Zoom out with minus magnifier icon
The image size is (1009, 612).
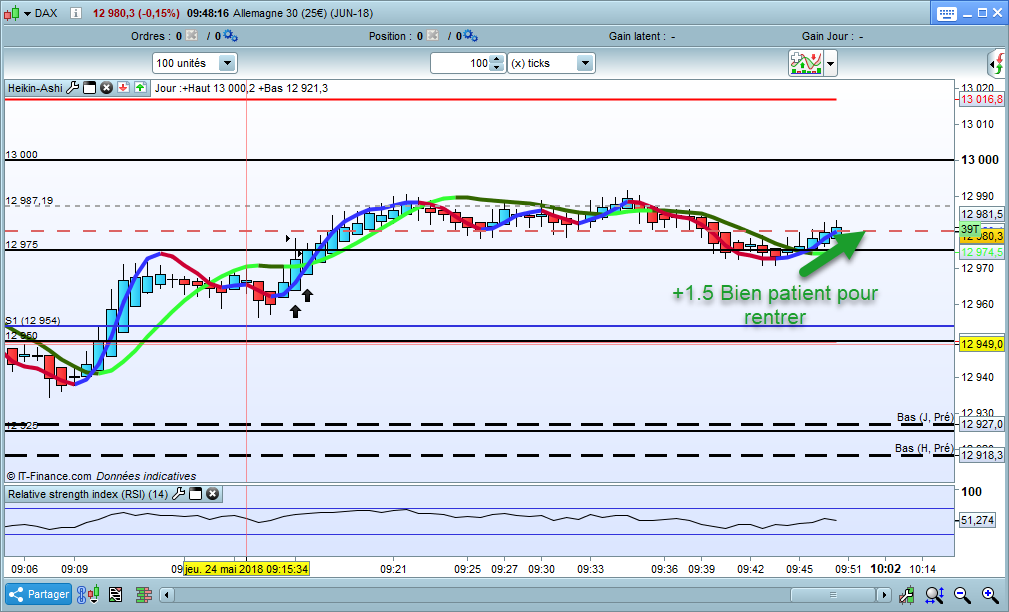pos(962,595)
